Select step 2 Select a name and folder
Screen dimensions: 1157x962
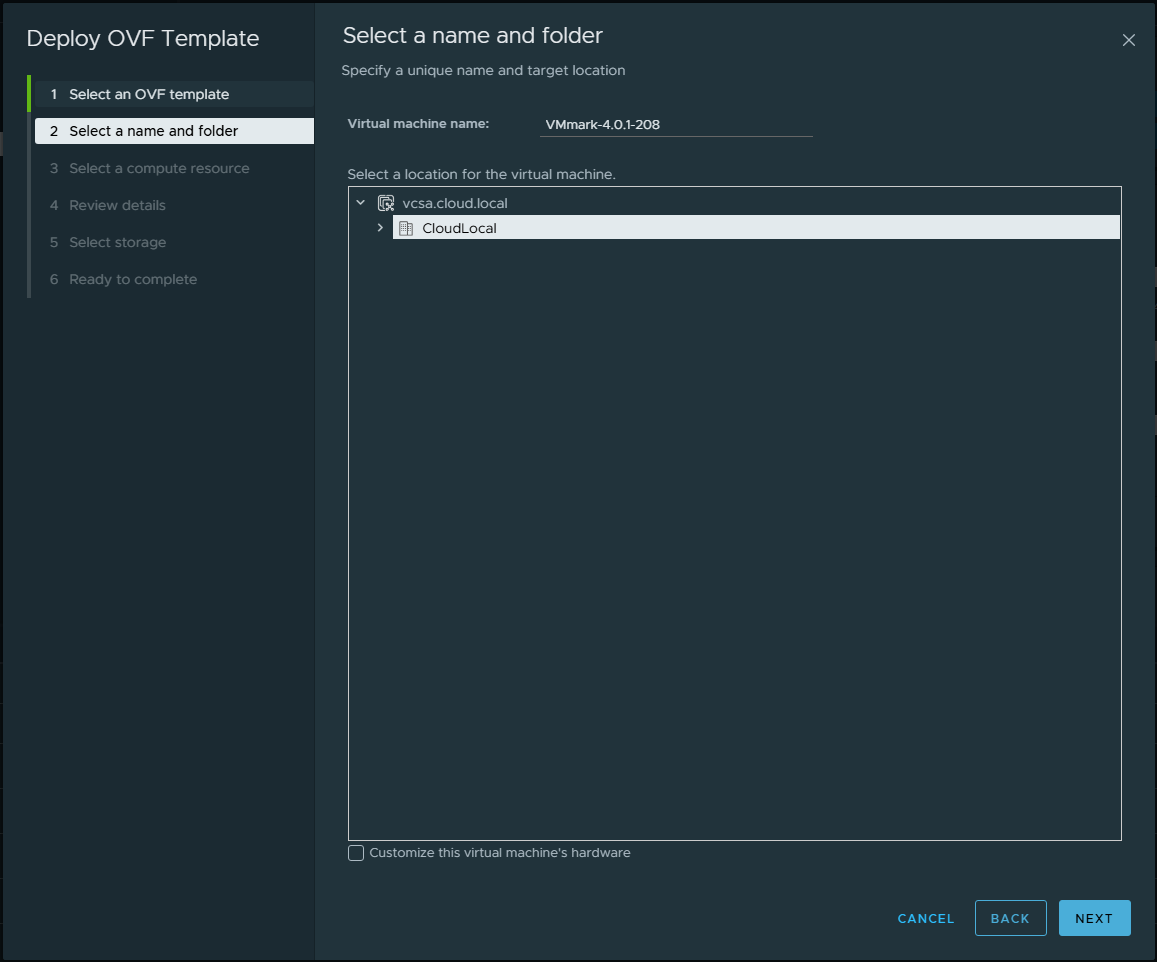click(174, 131)
